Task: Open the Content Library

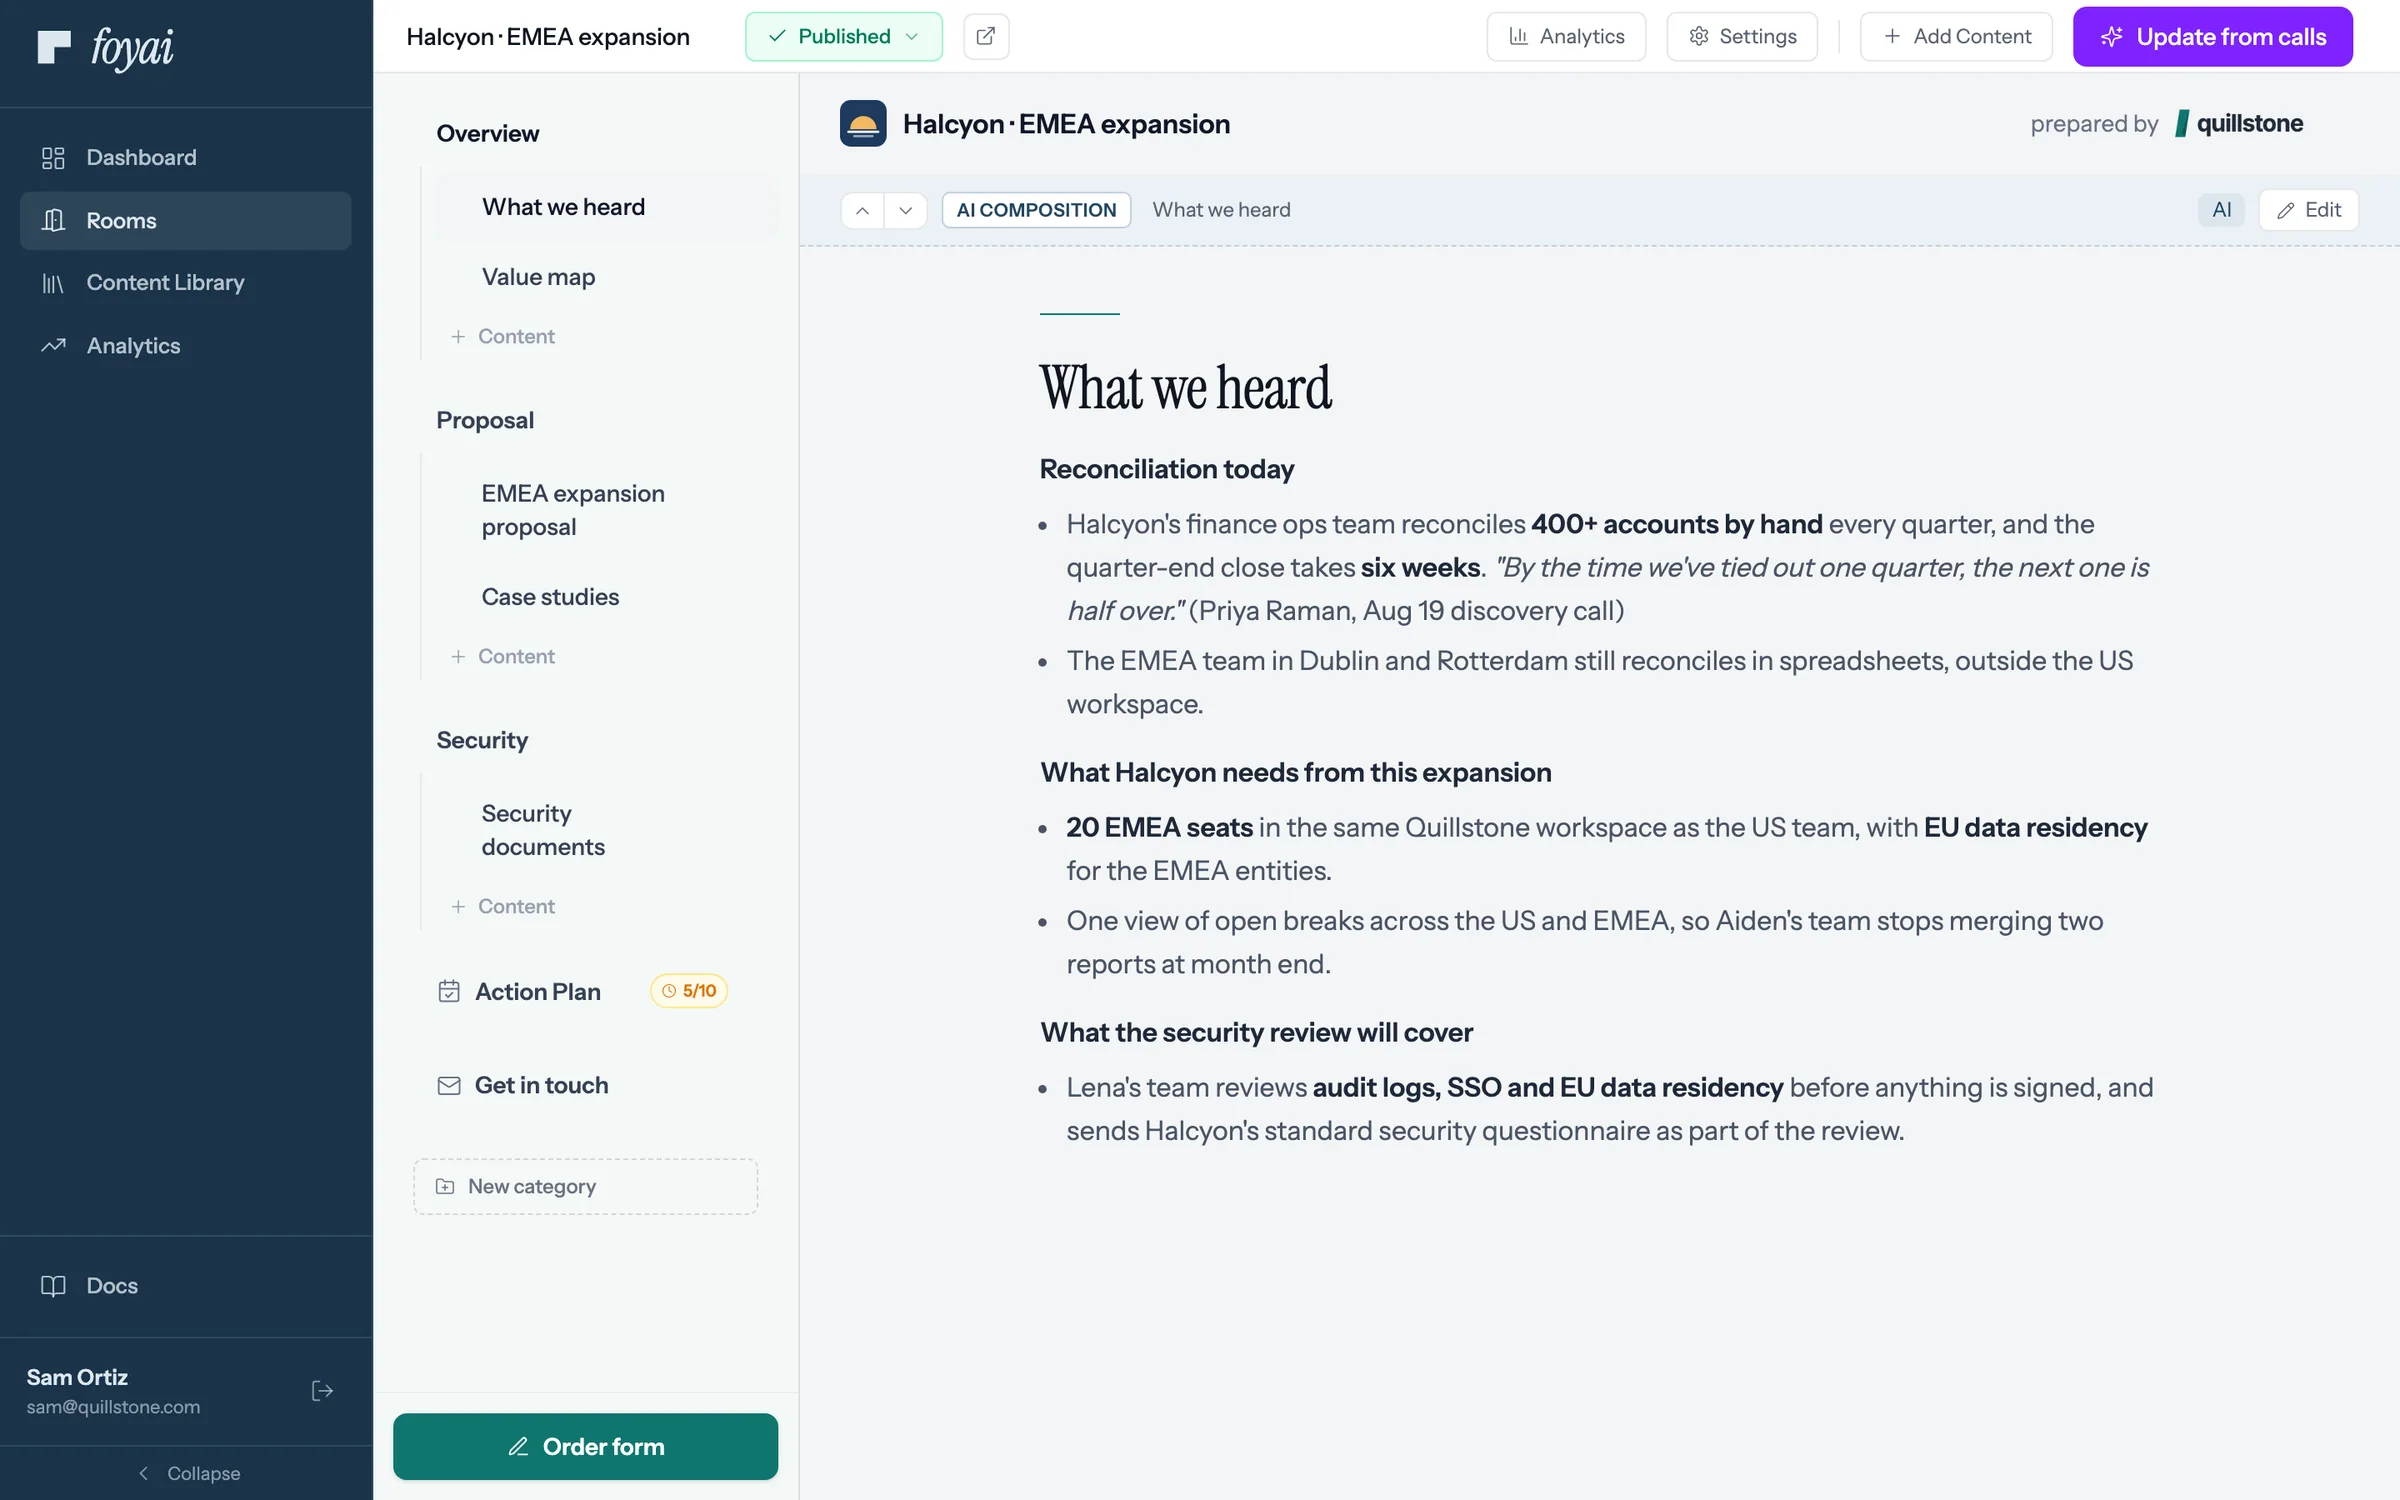Action: [186, 283]
